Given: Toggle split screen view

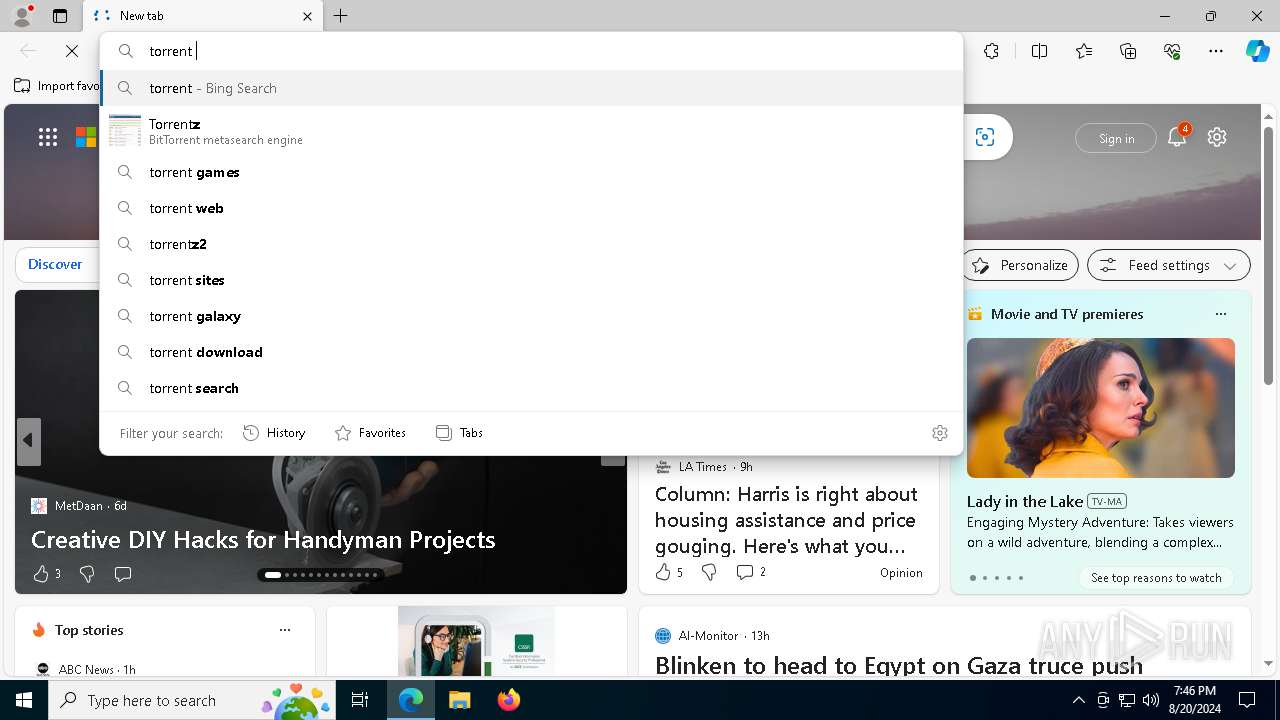Looking at the screenshot, I should (1039, 51).
